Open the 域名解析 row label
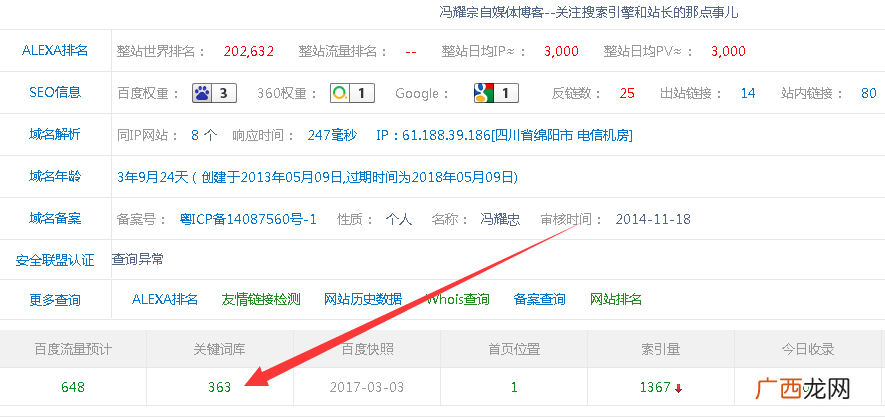885x417 pixels. 55,134
